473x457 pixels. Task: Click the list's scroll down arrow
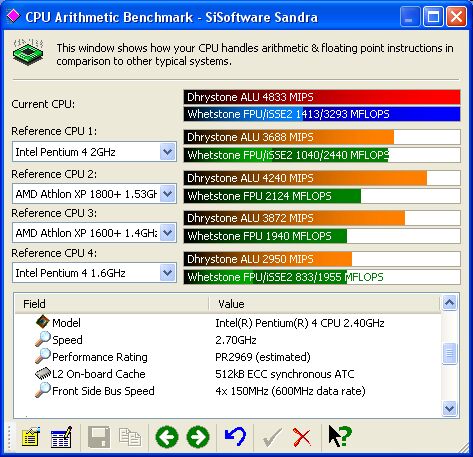pyautogui.click(x=450, y=408)
